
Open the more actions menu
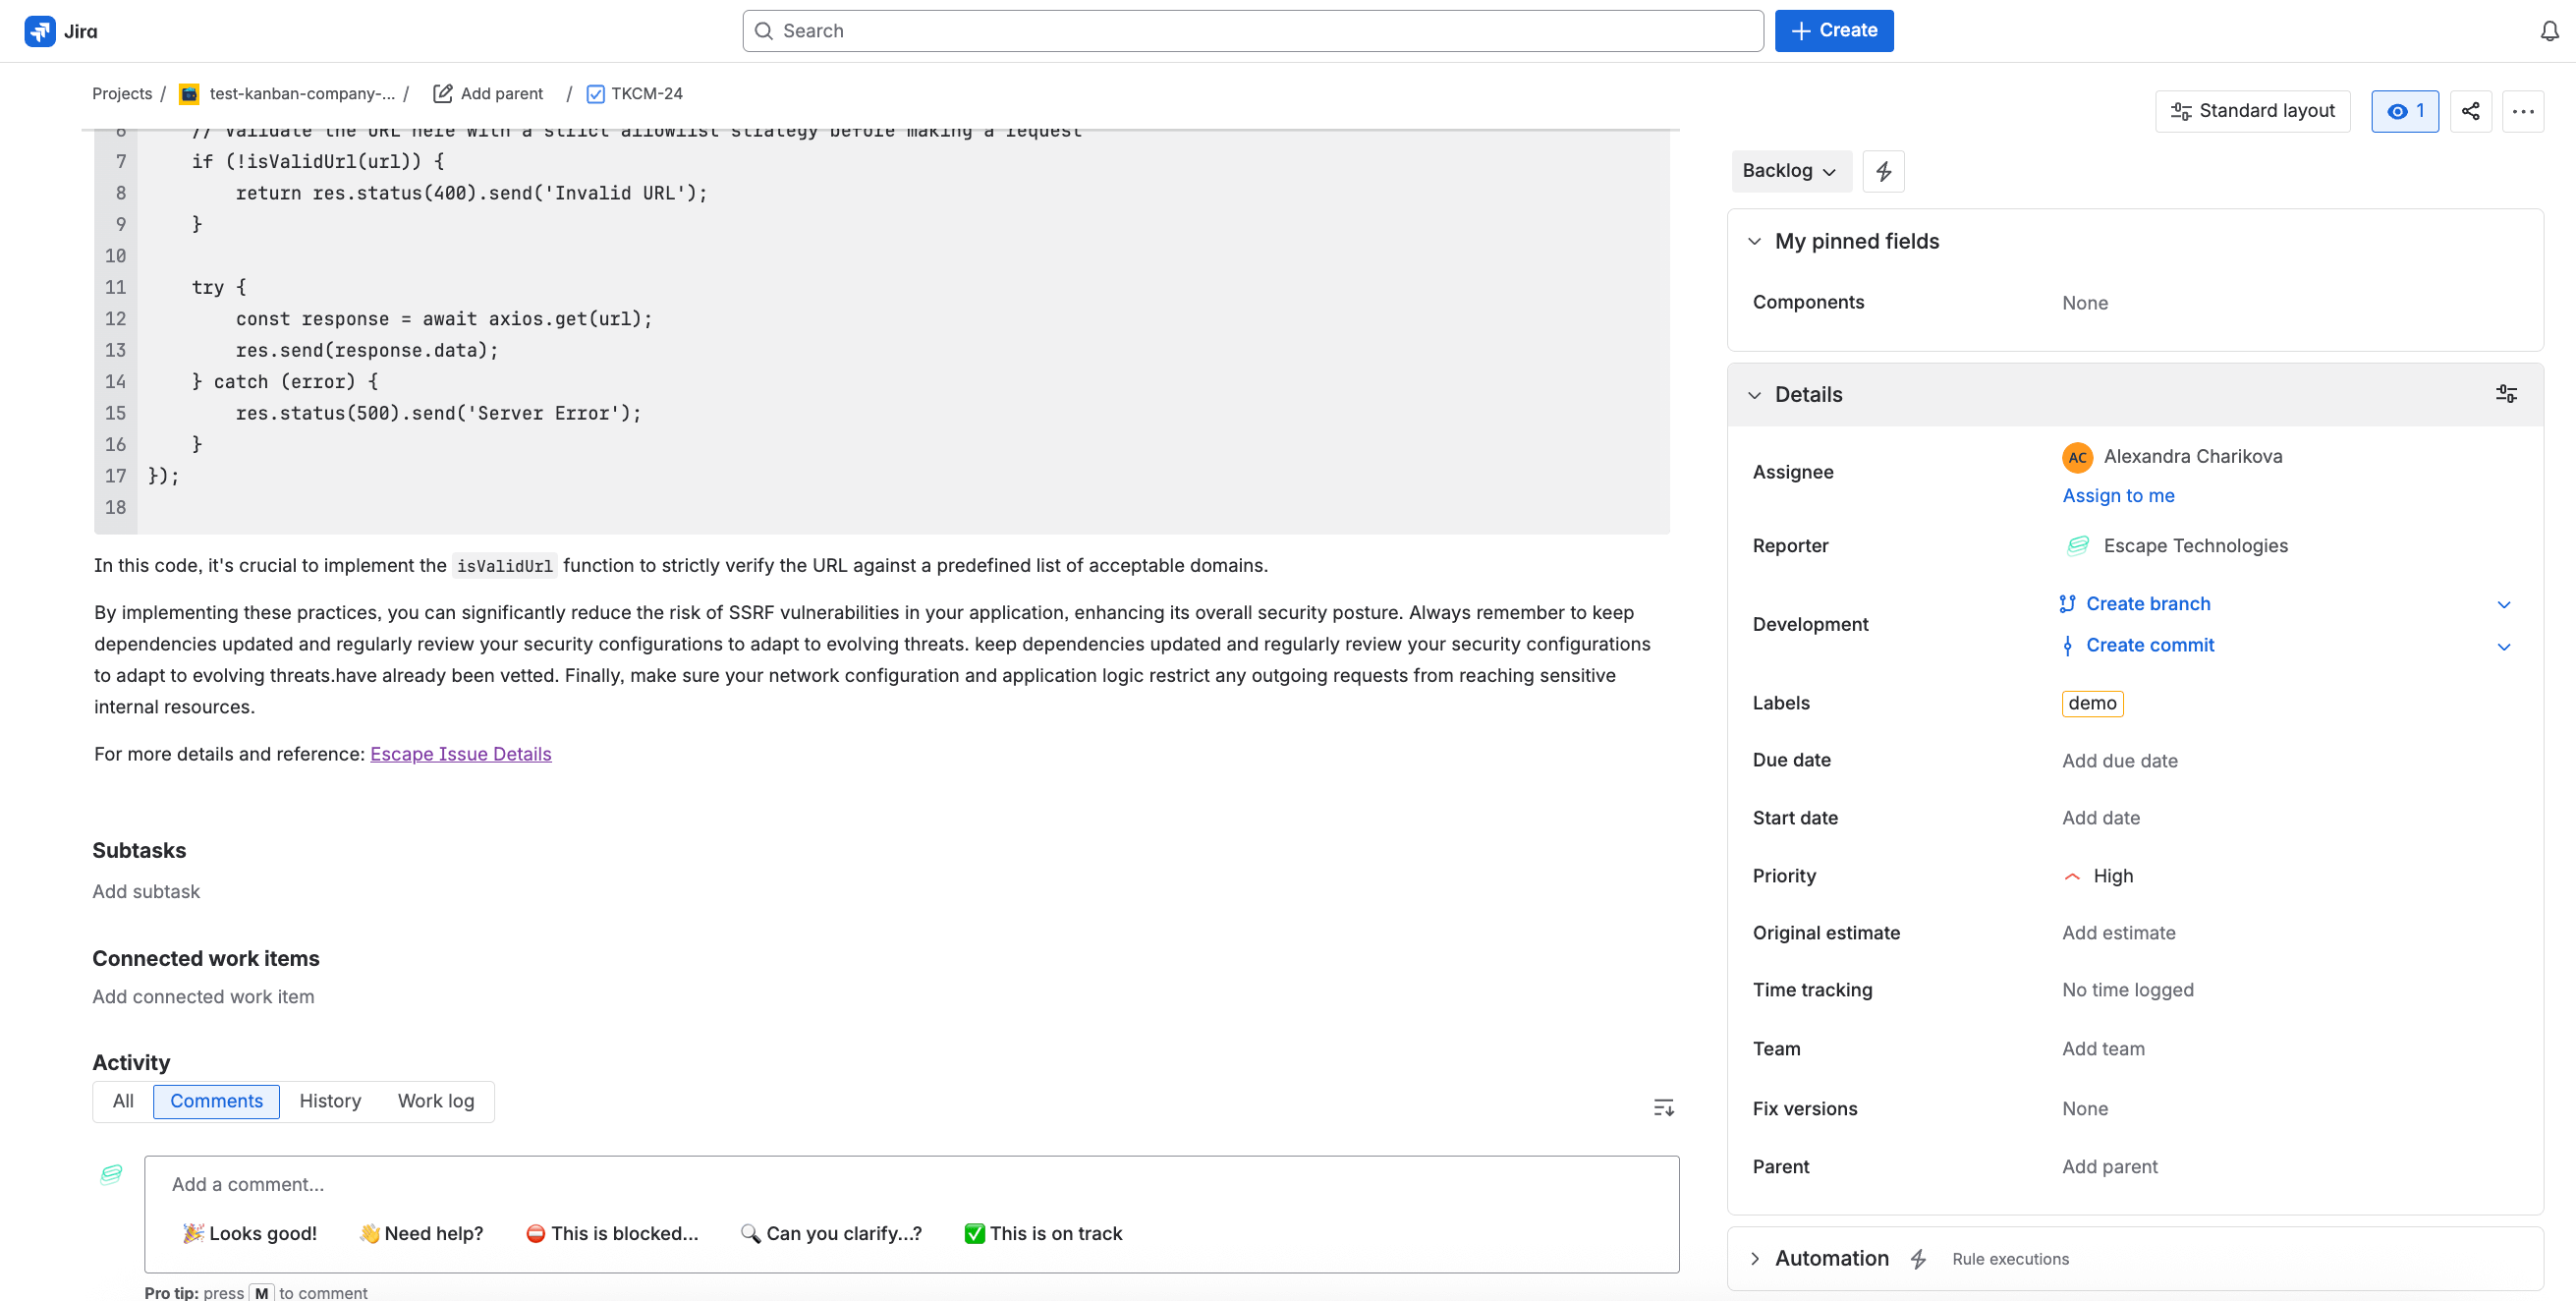point(2524,111)
